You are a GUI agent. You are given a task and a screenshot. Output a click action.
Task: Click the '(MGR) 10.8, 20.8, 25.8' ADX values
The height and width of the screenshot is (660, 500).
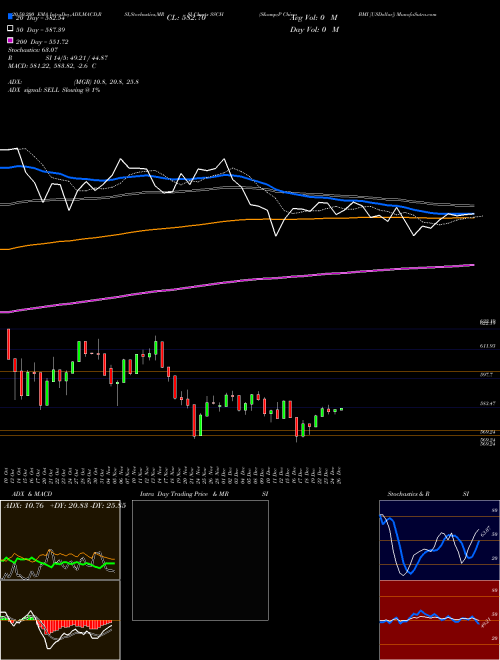(x=106, y=82)
